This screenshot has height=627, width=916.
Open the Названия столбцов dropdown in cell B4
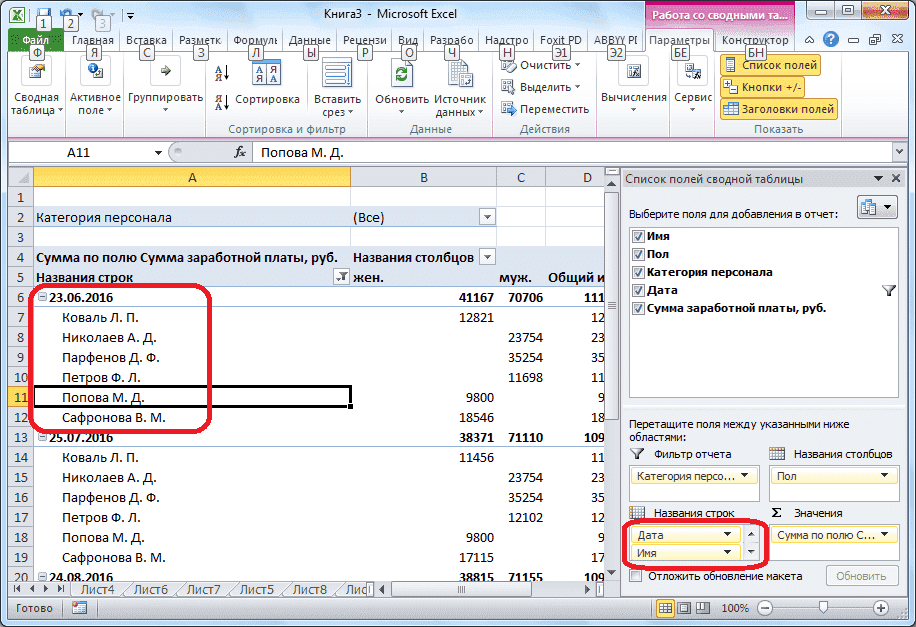(487, 257)
